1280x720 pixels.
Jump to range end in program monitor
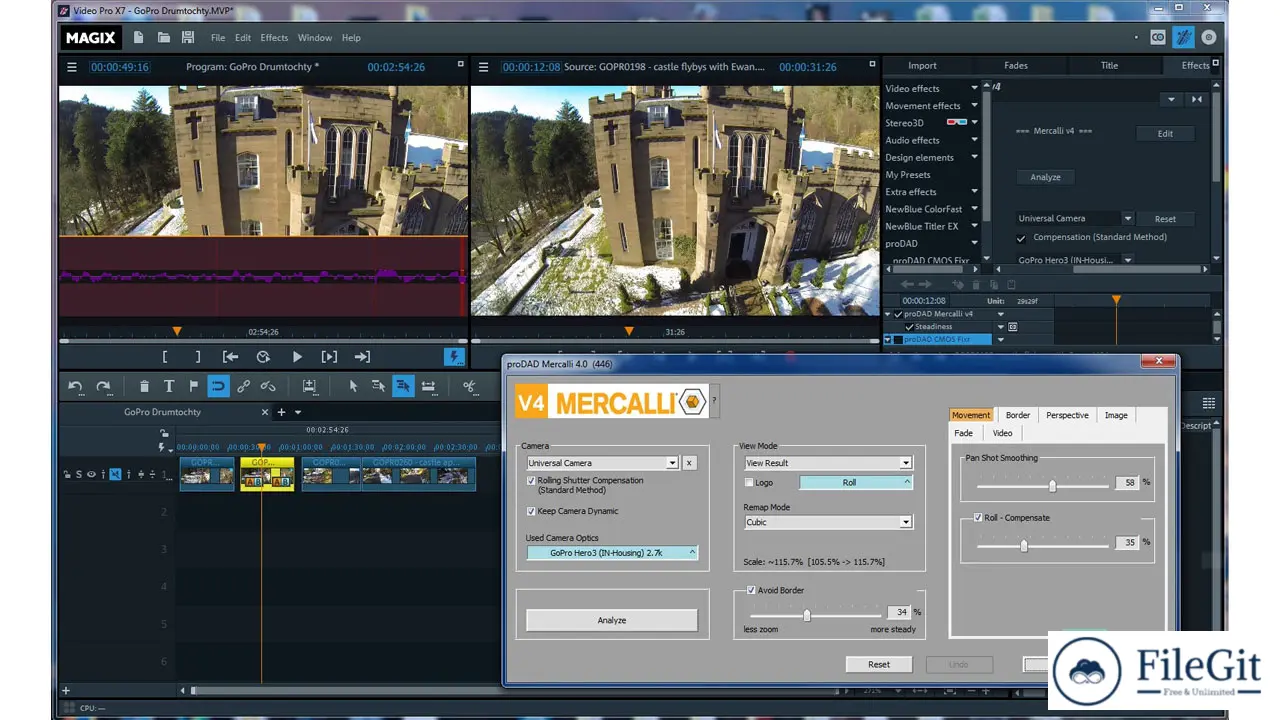(362, 357)
